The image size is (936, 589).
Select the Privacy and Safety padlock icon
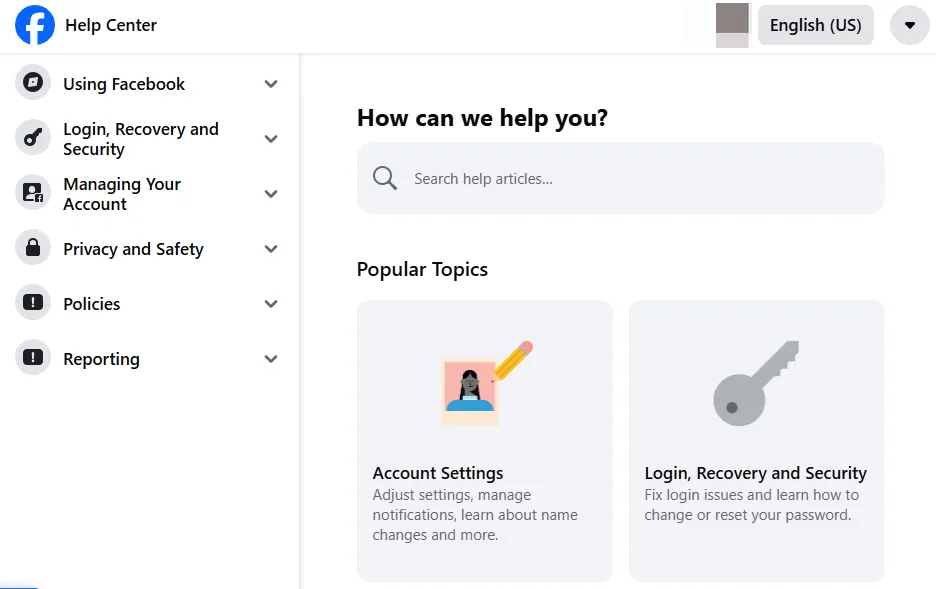32,248
